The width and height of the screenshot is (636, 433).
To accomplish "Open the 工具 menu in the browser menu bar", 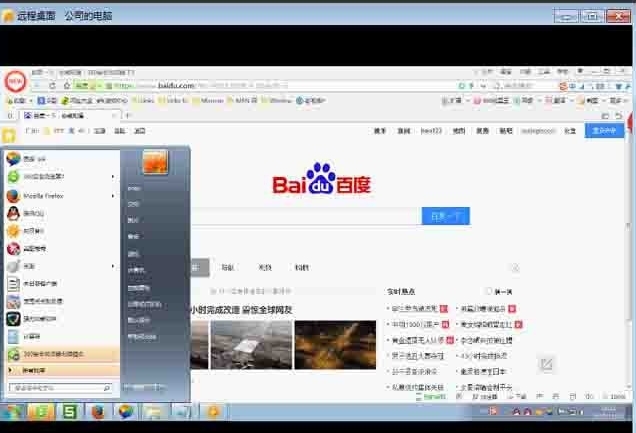I will [x=544, y=72].
